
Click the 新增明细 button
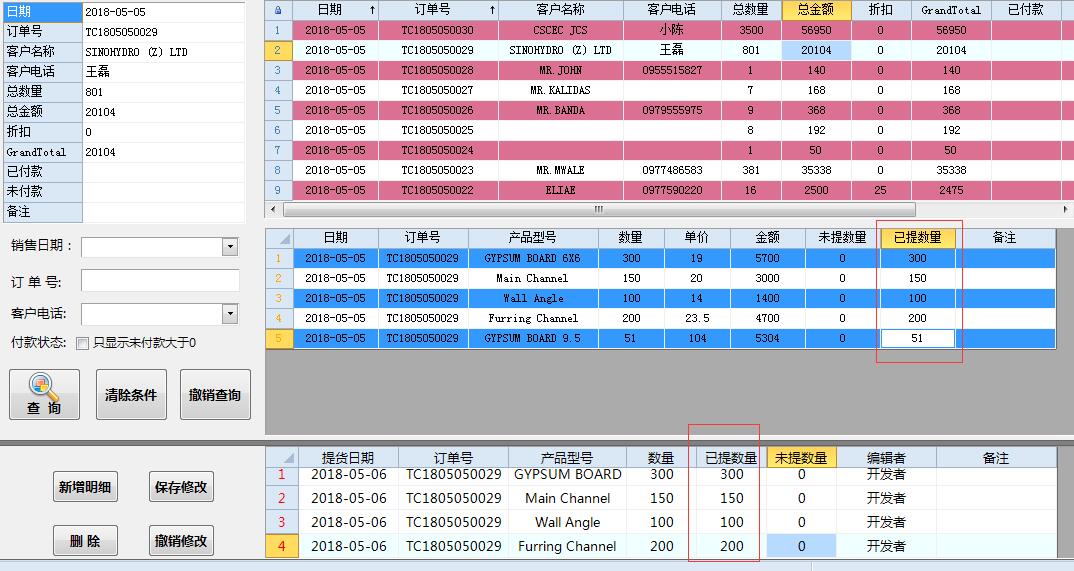point(85,487)
